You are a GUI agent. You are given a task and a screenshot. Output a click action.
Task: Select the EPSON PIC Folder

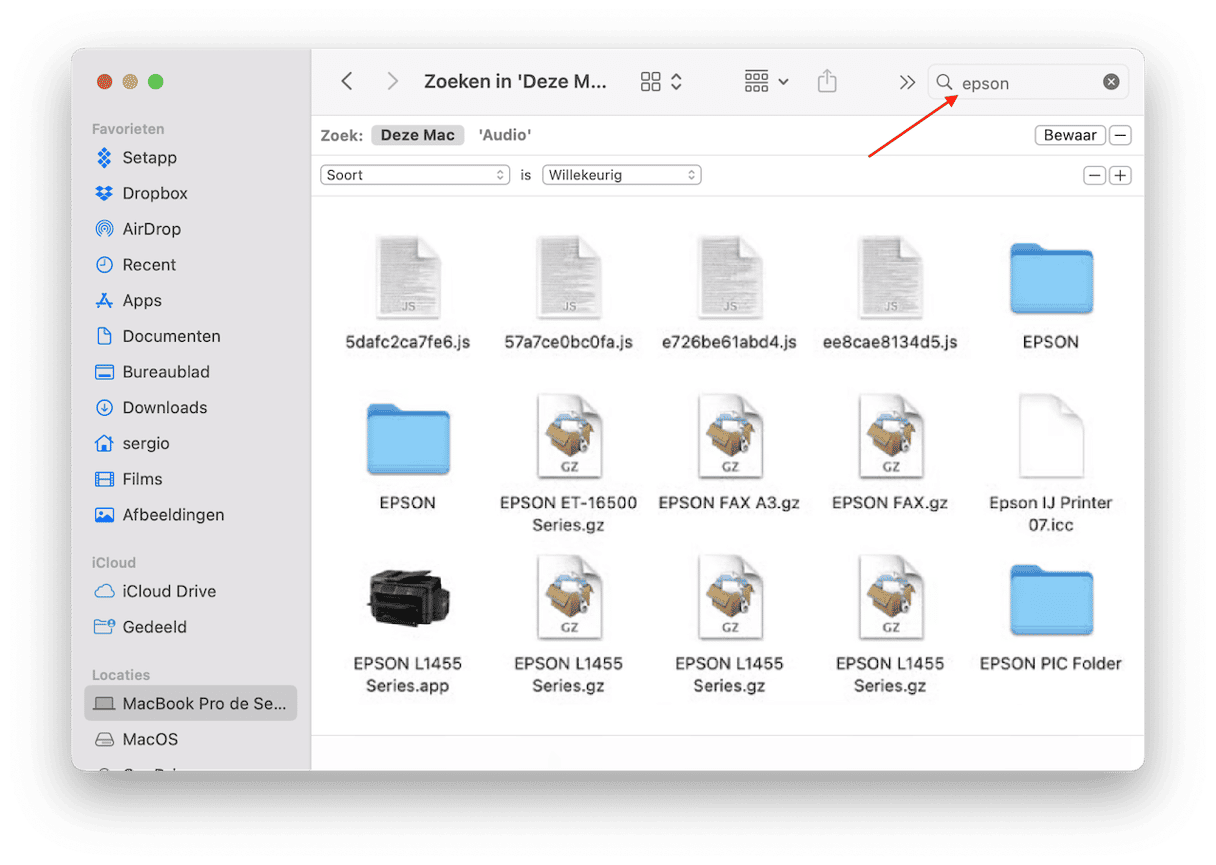[x=1050, y=603]
